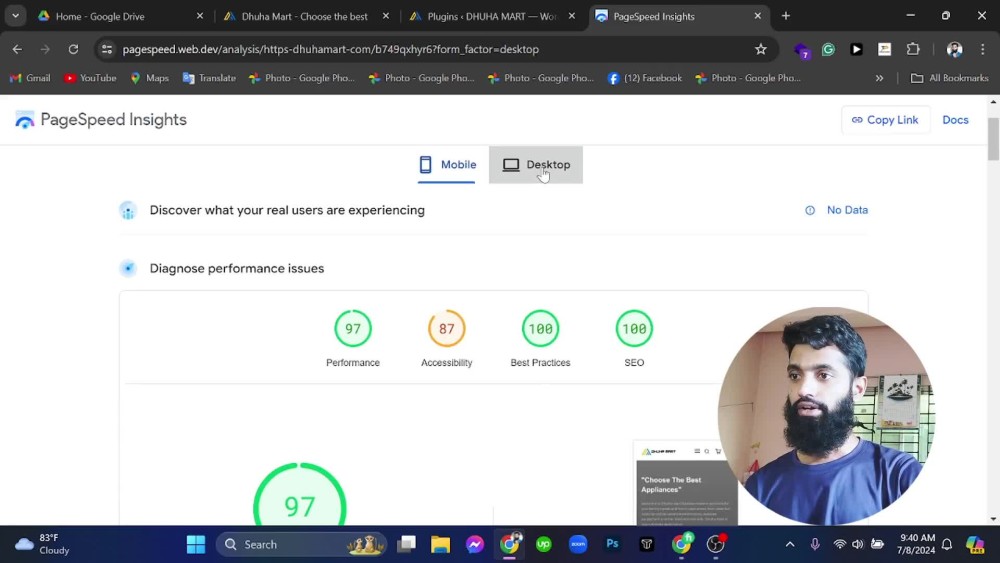Screen dimensions: 1000x563
Task: Open the Grammarly extension icon
Action: 828,49
